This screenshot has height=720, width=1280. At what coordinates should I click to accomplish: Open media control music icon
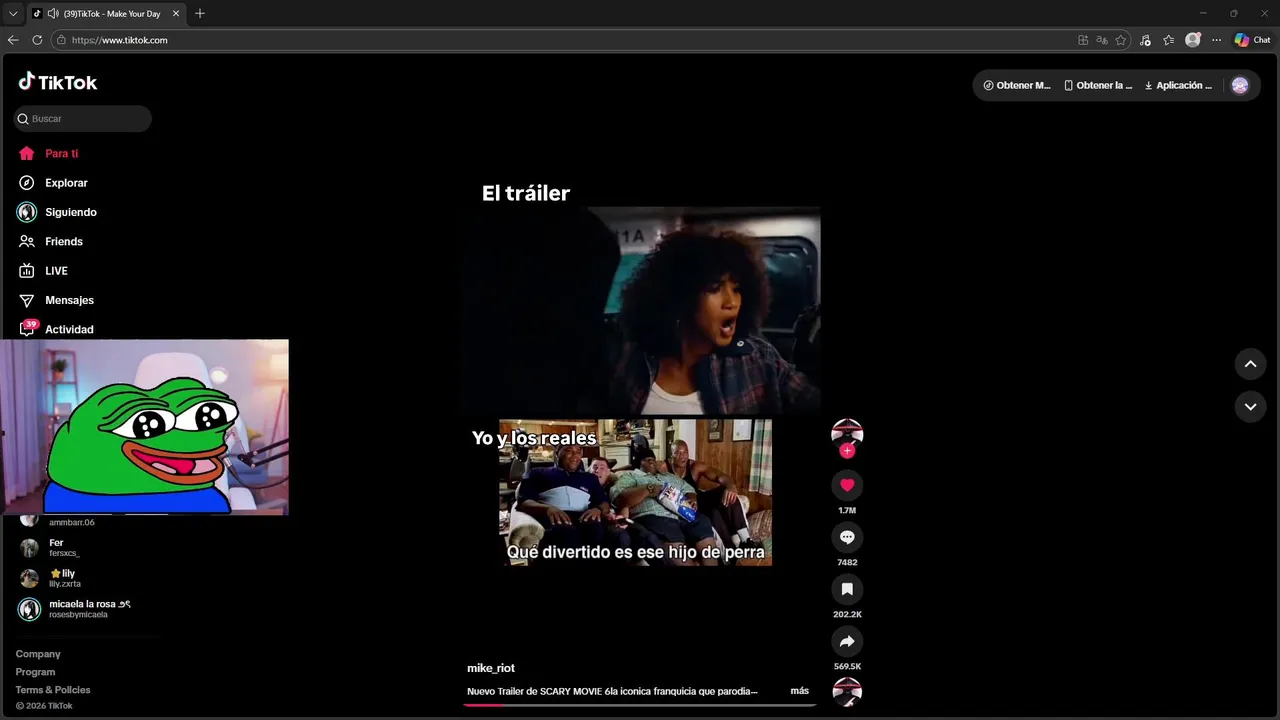point(1145,40)
